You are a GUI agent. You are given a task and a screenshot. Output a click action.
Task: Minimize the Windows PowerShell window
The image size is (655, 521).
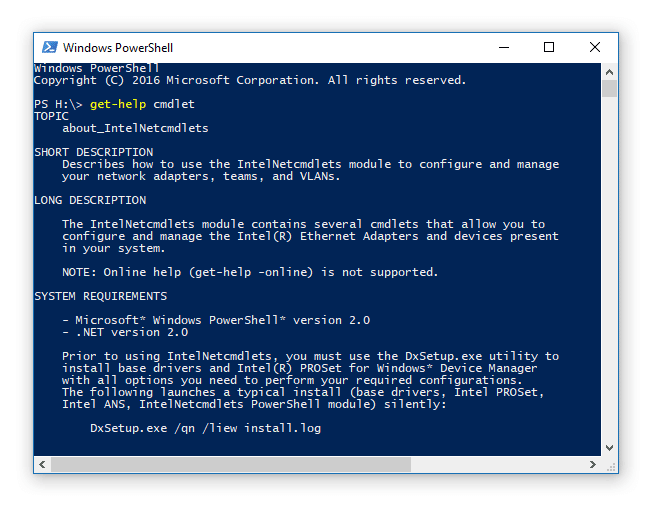point(503,47)
